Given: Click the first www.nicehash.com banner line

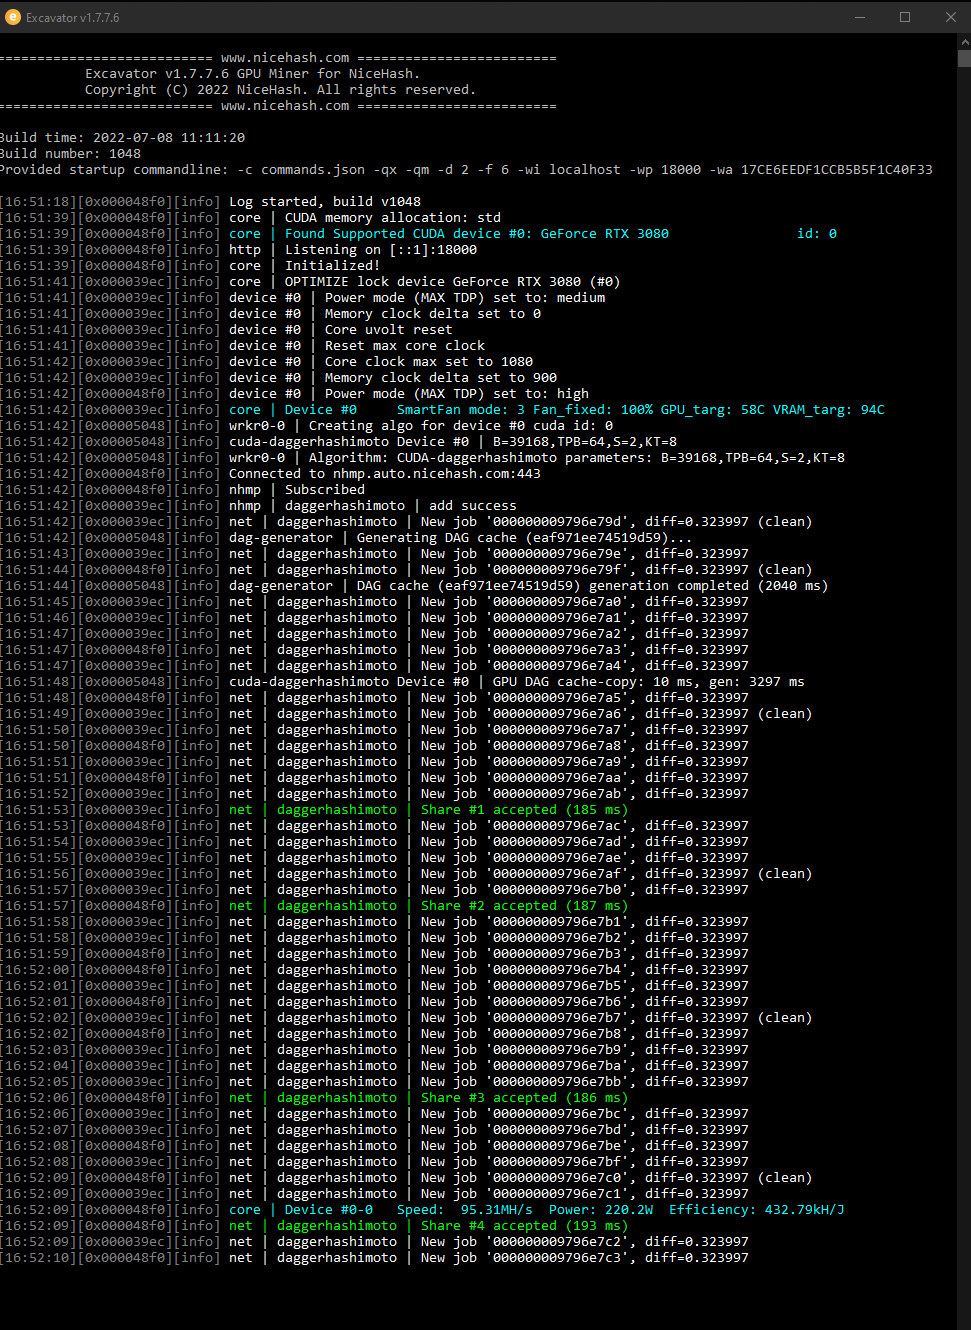Looking at the screenshot, I should click(278, 58).
